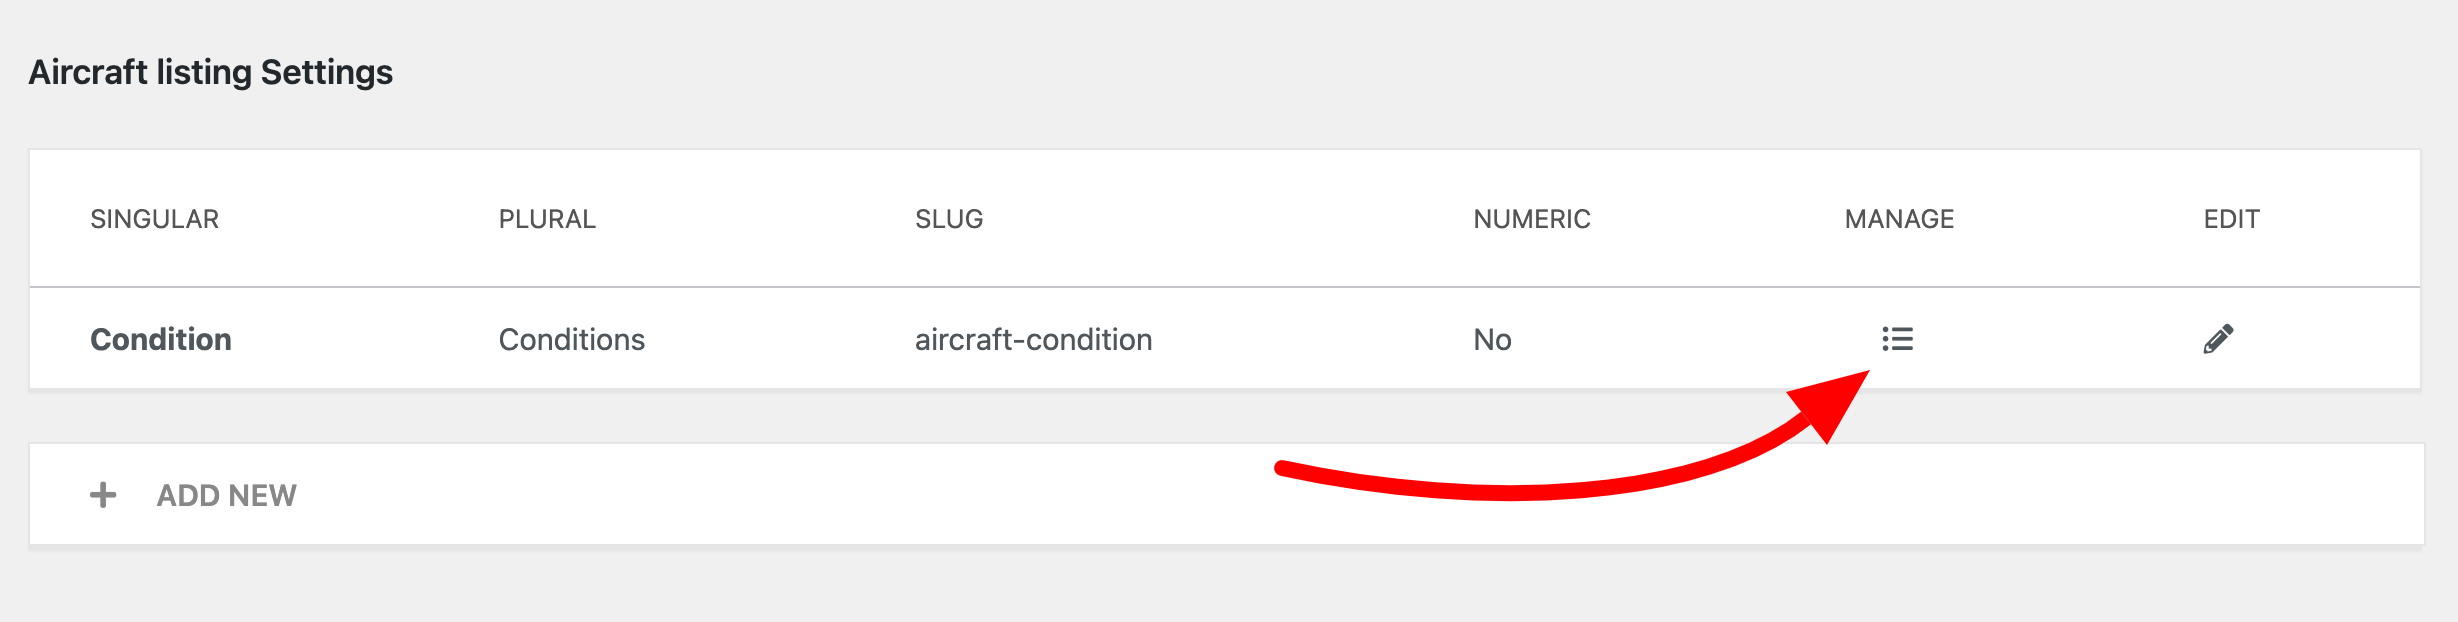Click the pencil edit icon for Condition
Image resolution: width=2458 pixels, height=622 pixels.
2218,339
